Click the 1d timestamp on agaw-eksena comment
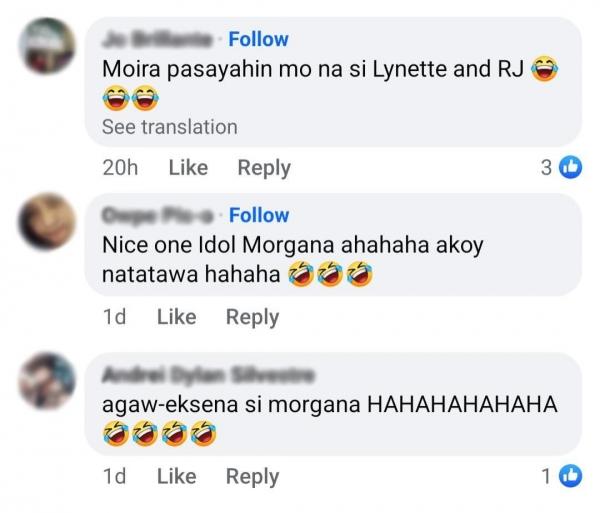 click(x=115, y=477)
